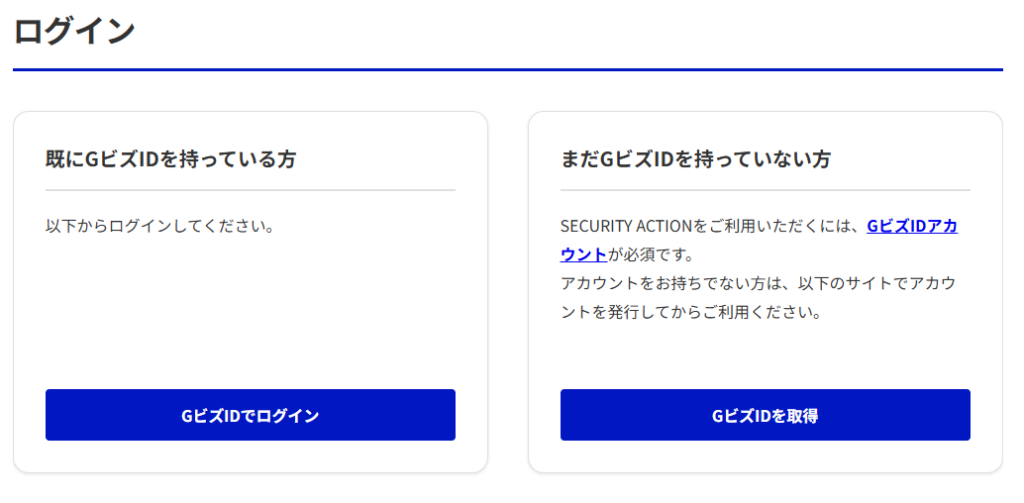The width and height of the screenshot is (1024, 503).
Task: Click the アカウントをお持ちでない方は sentence line
Action: click(758, 284)
